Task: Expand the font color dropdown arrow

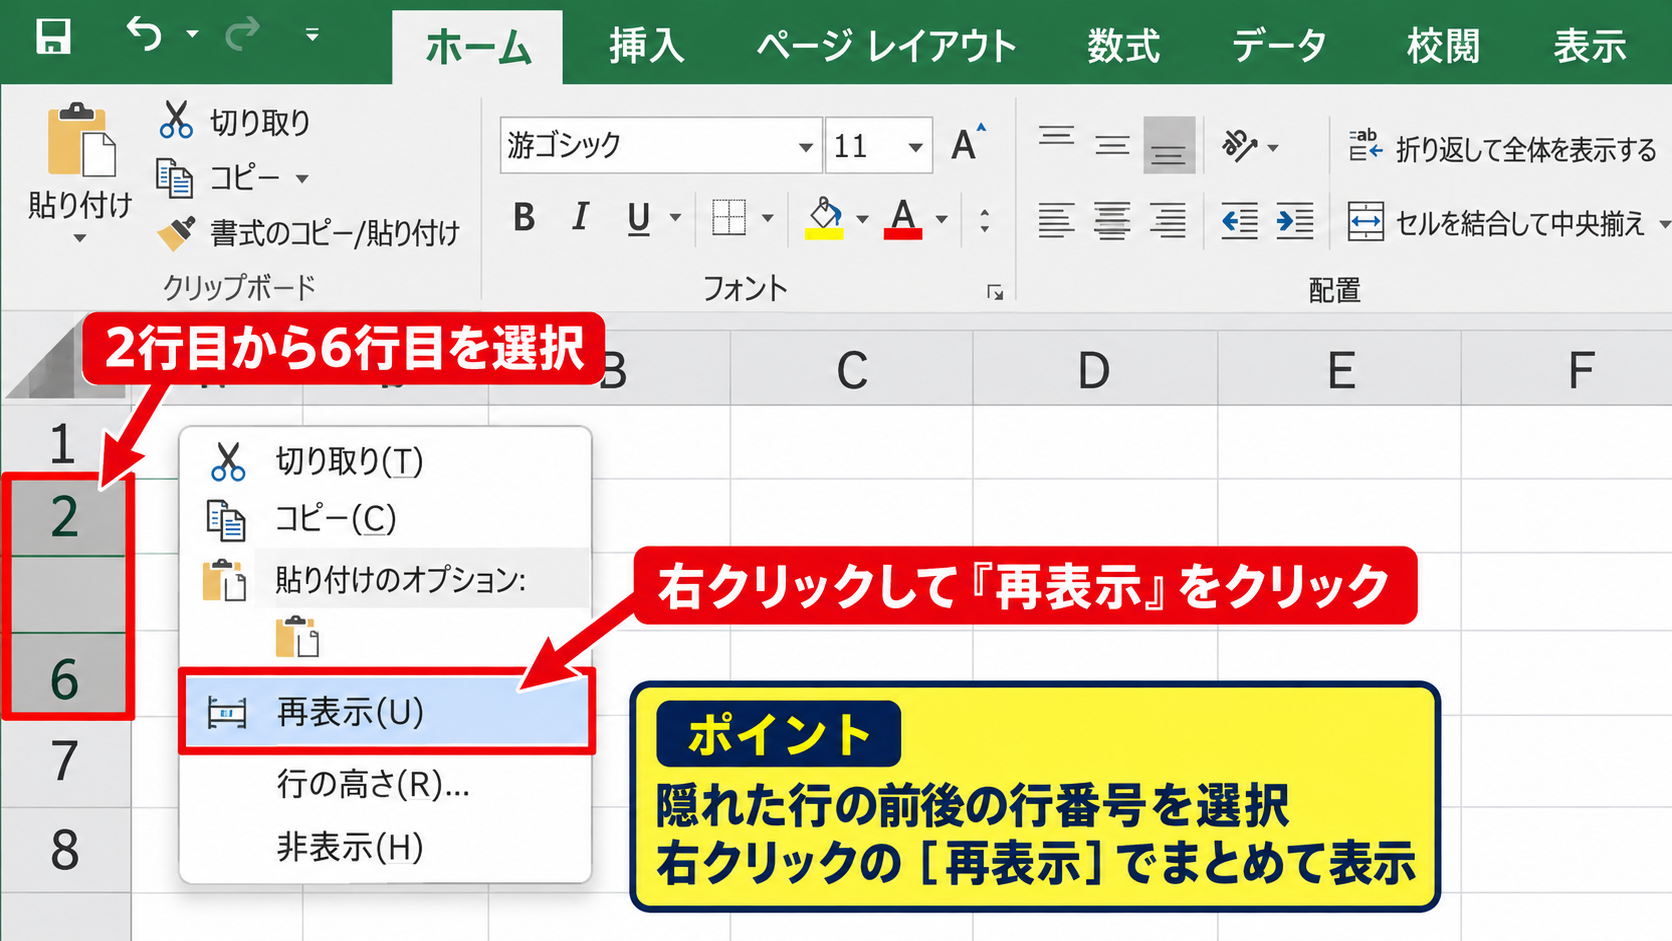Action: pos(941,218)
